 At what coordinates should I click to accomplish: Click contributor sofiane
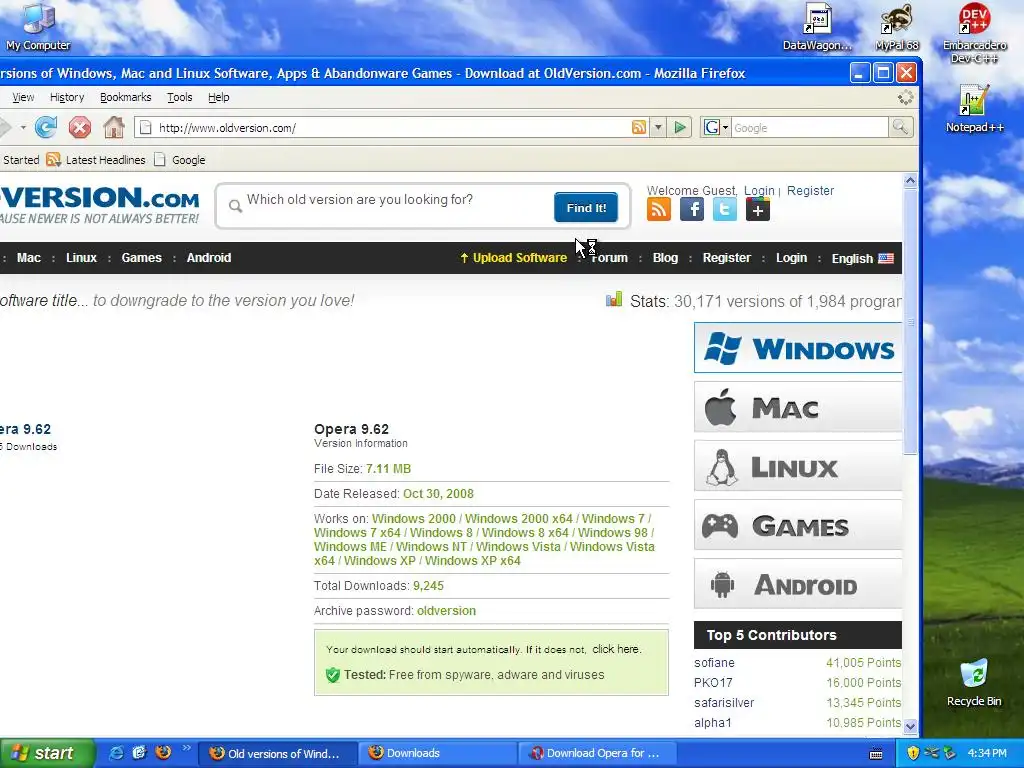714,663
